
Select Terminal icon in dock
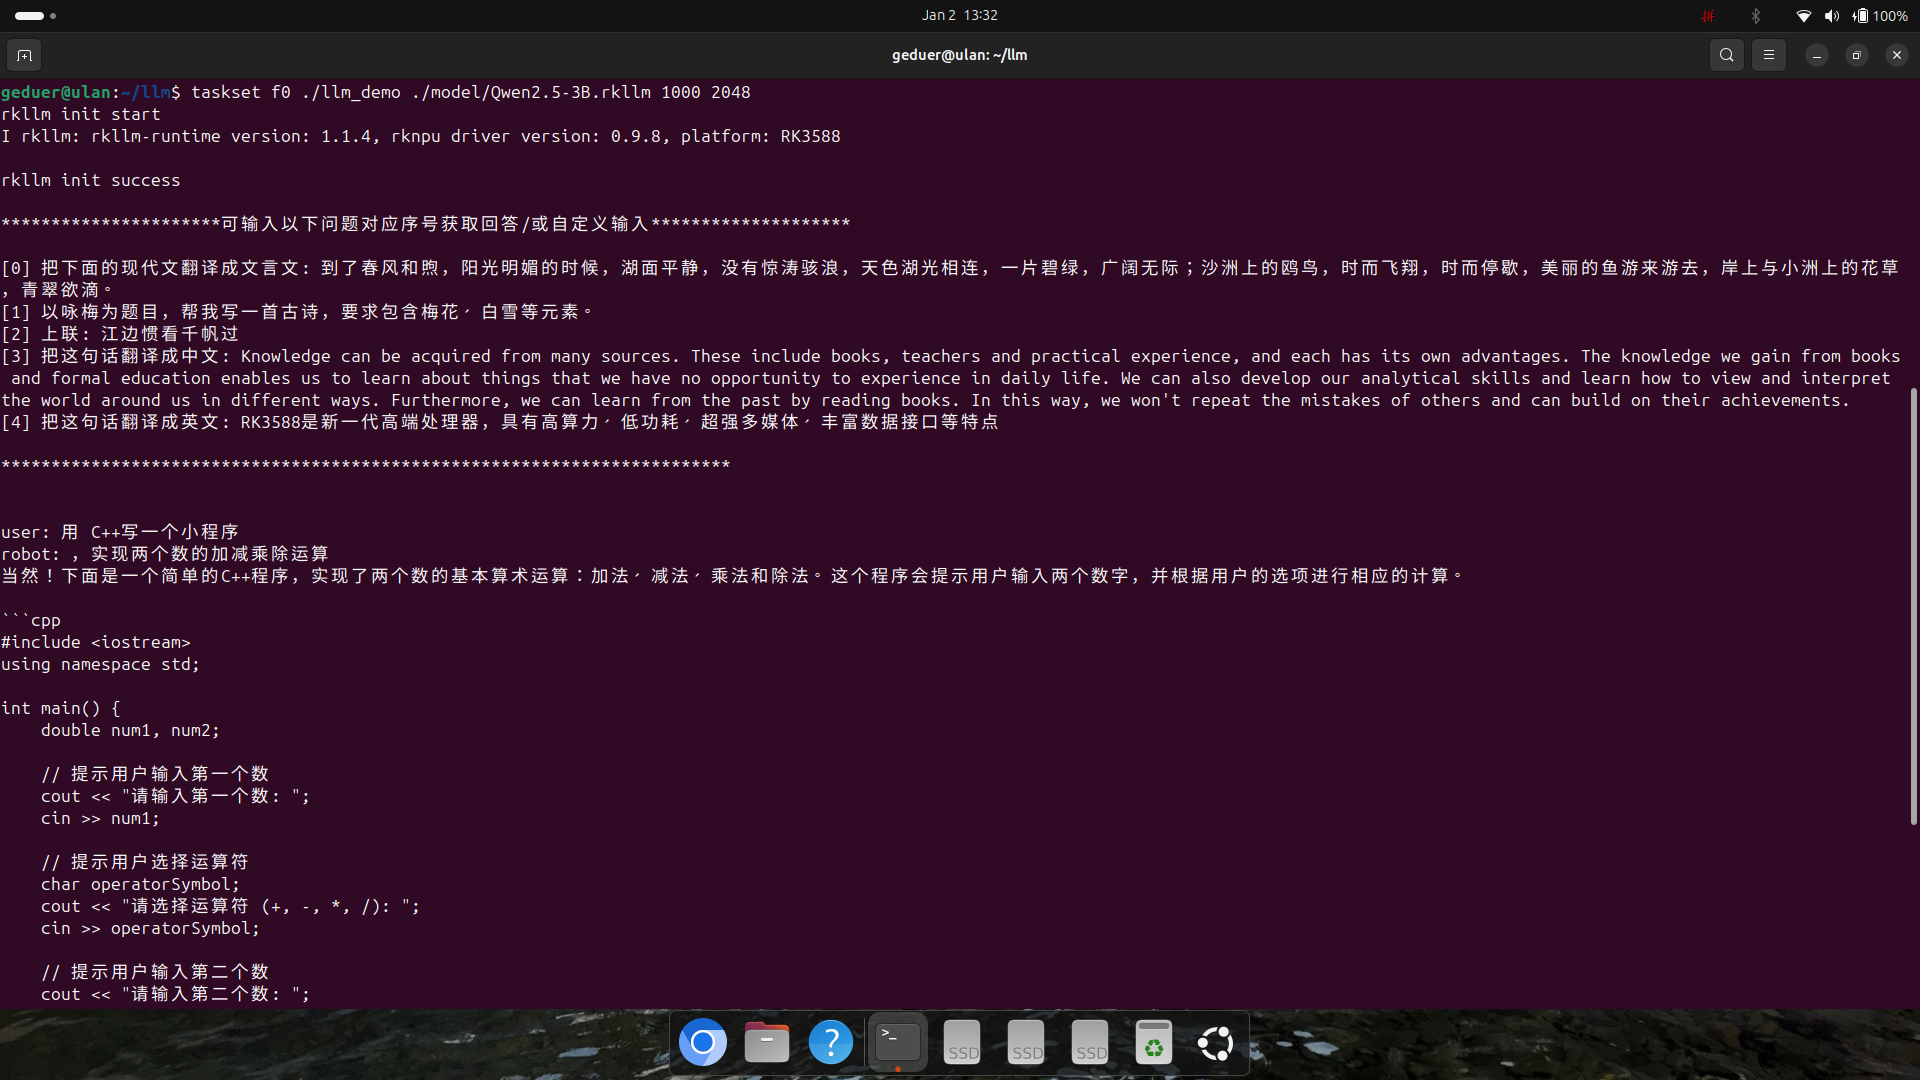click(898, 1043)
